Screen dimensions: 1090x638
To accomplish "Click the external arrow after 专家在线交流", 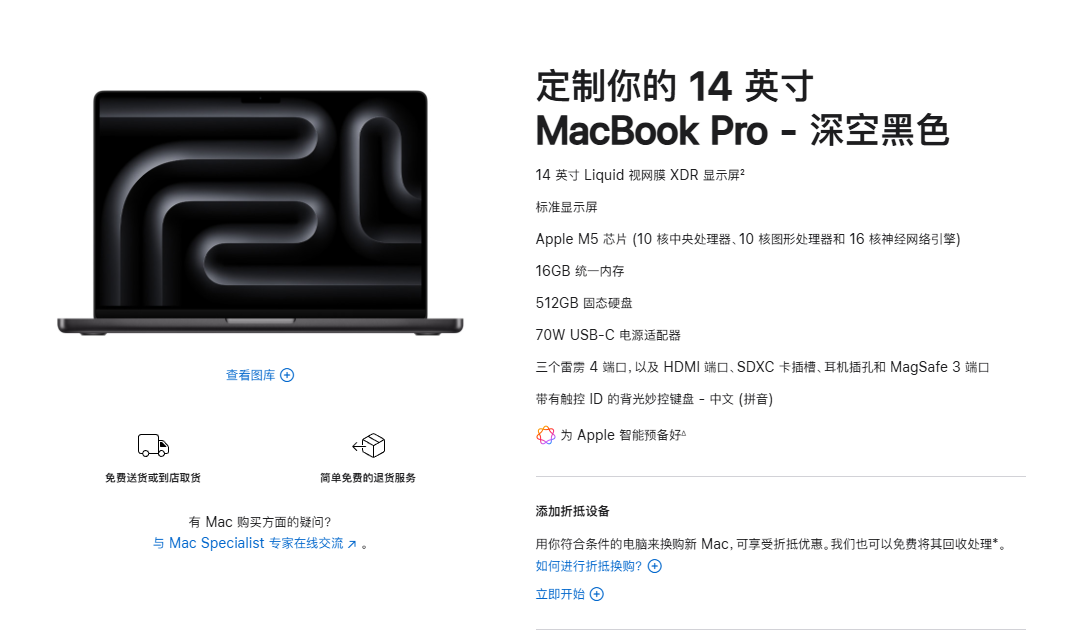I will click(x=352, y=544).
